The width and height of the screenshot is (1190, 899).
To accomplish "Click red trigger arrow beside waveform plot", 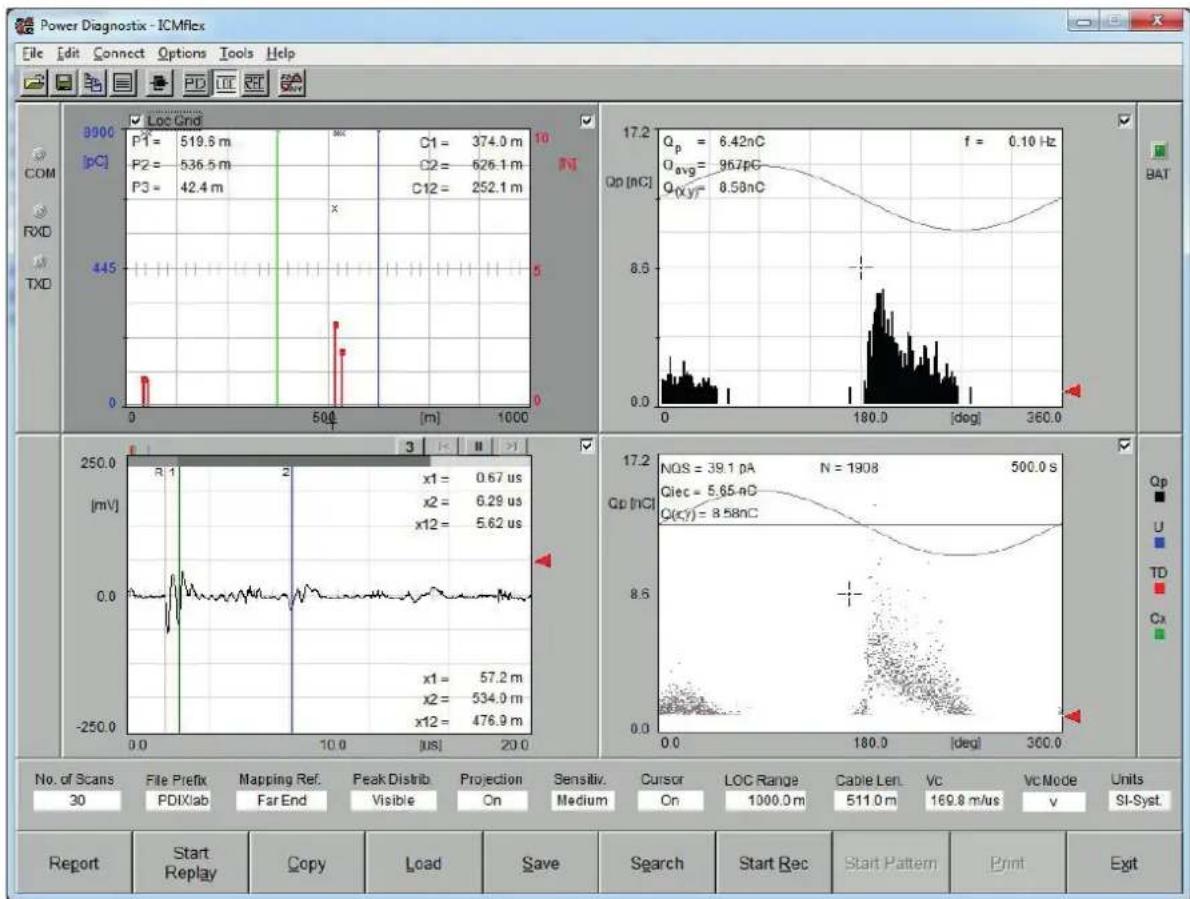I will click(543, 561).
